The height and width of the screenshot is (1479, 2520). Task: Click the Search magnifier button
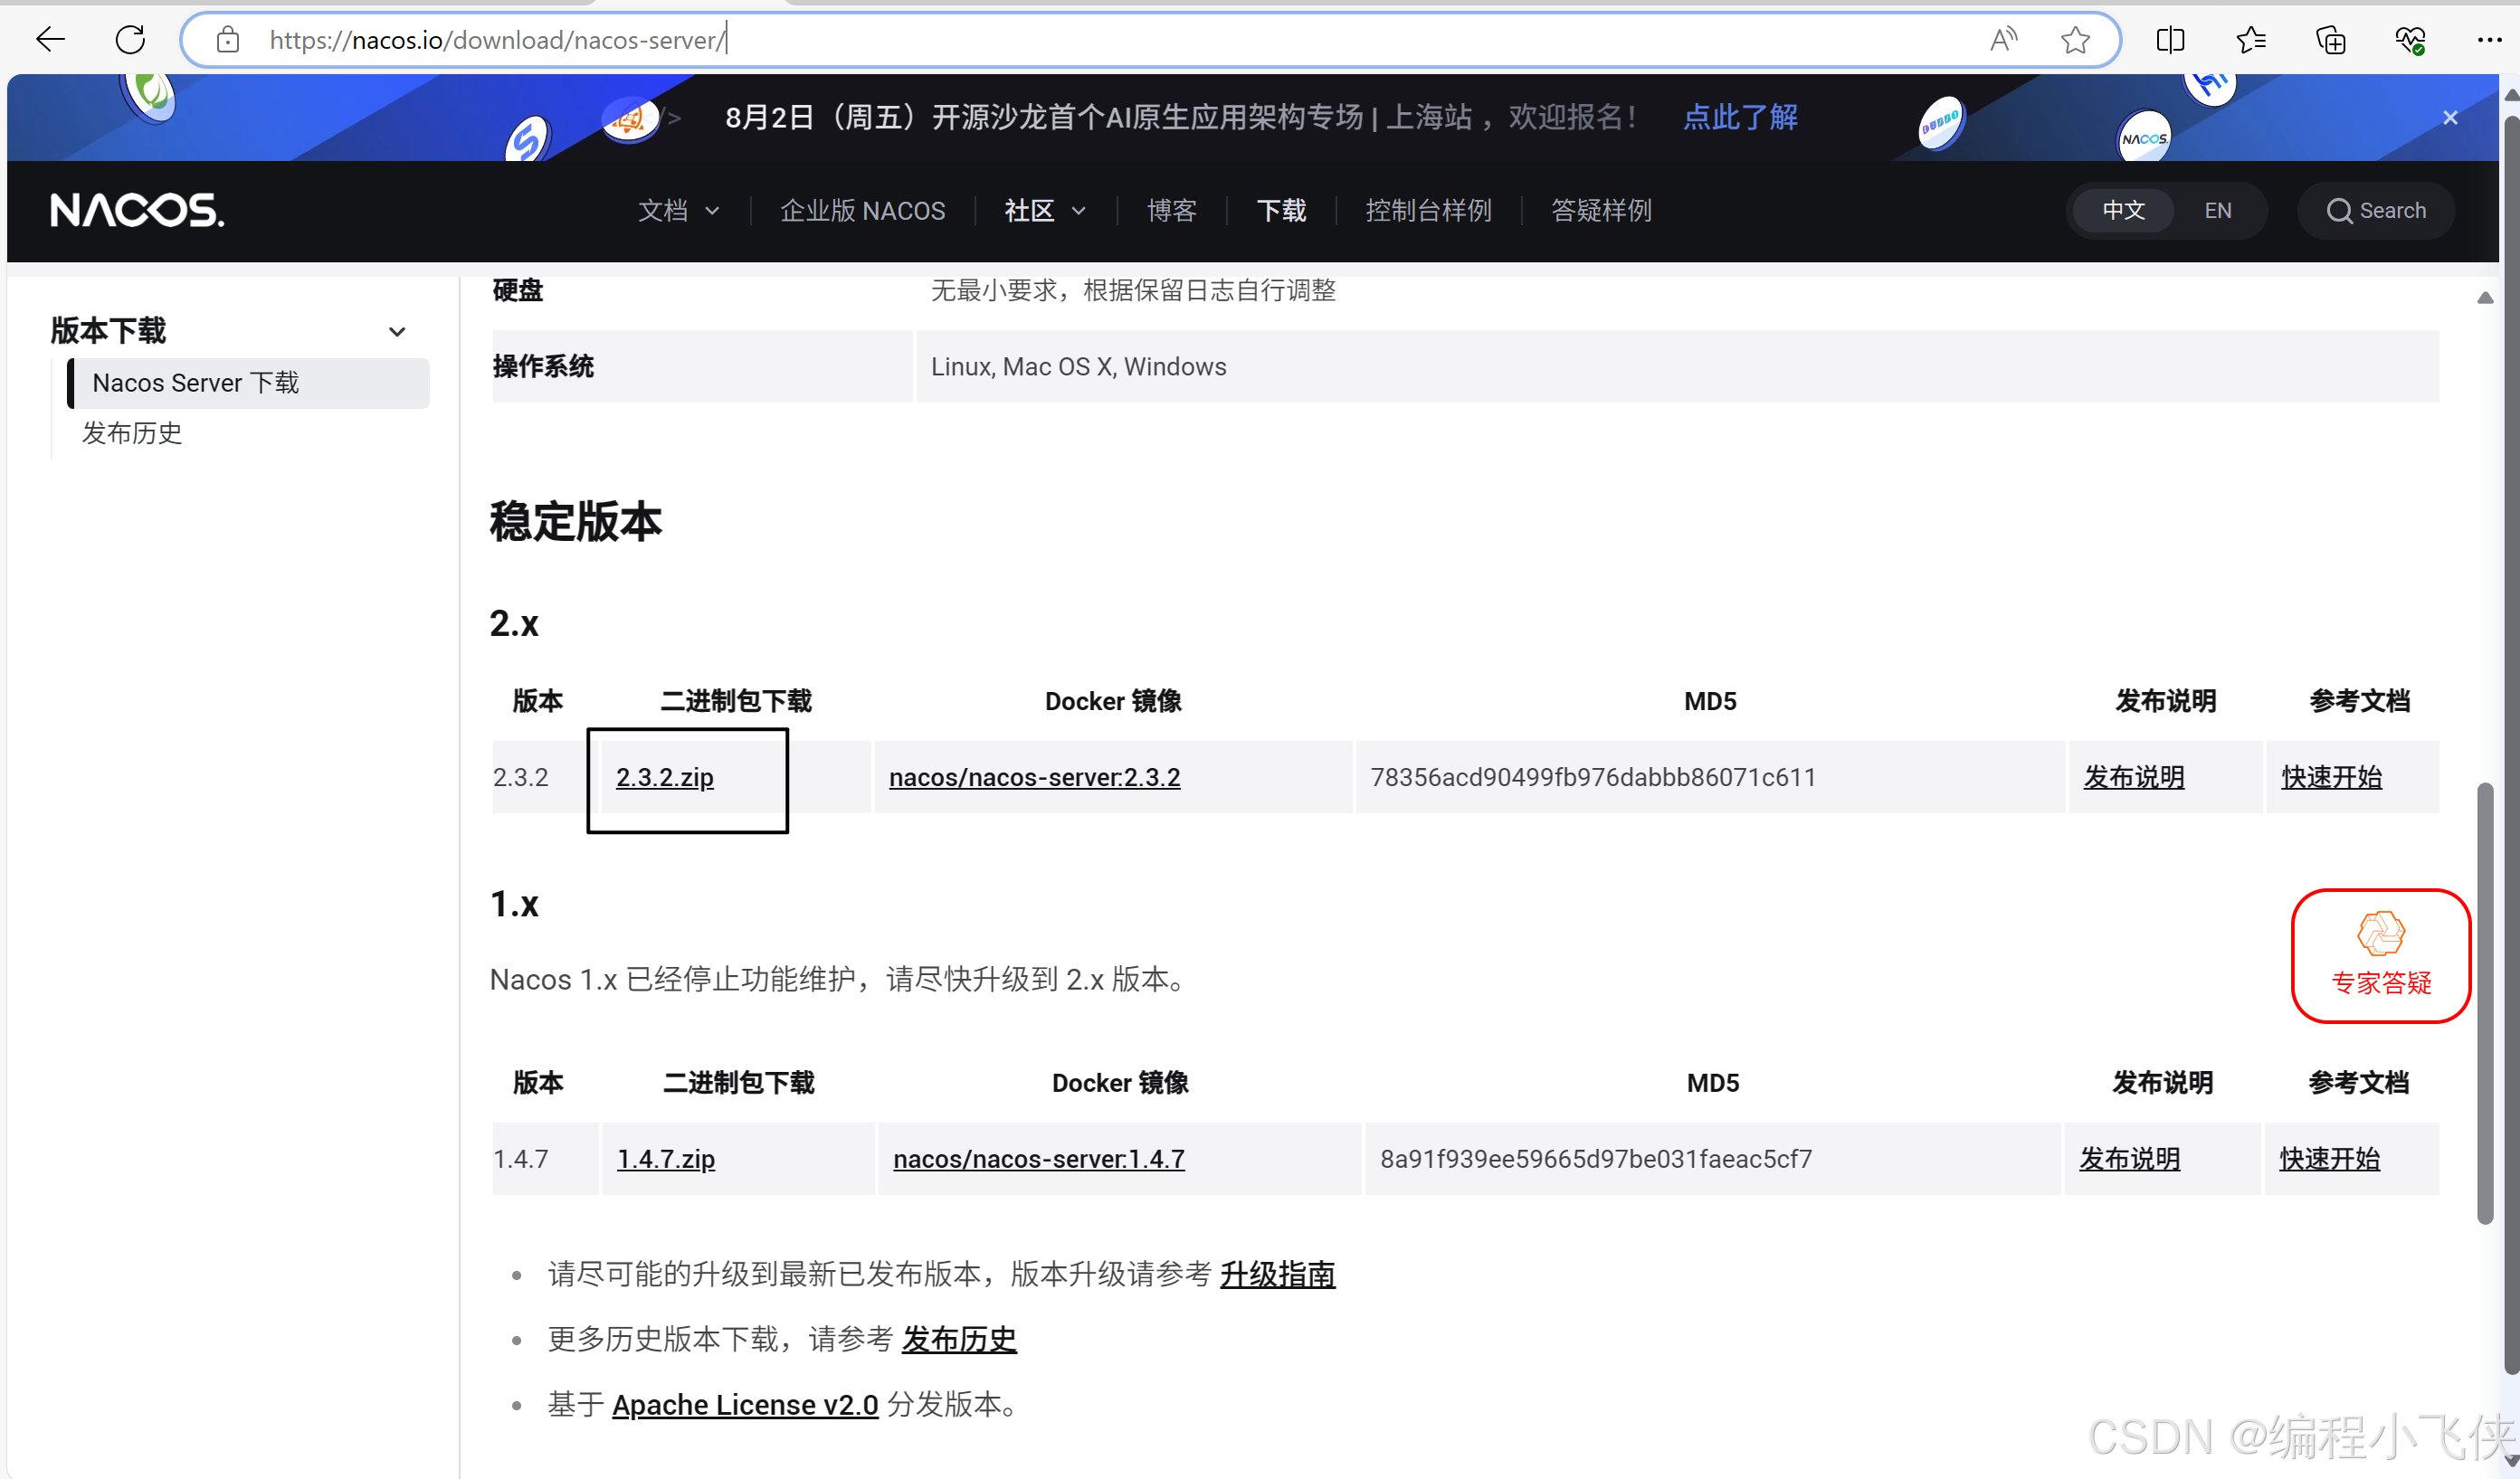pos(2376,210)
